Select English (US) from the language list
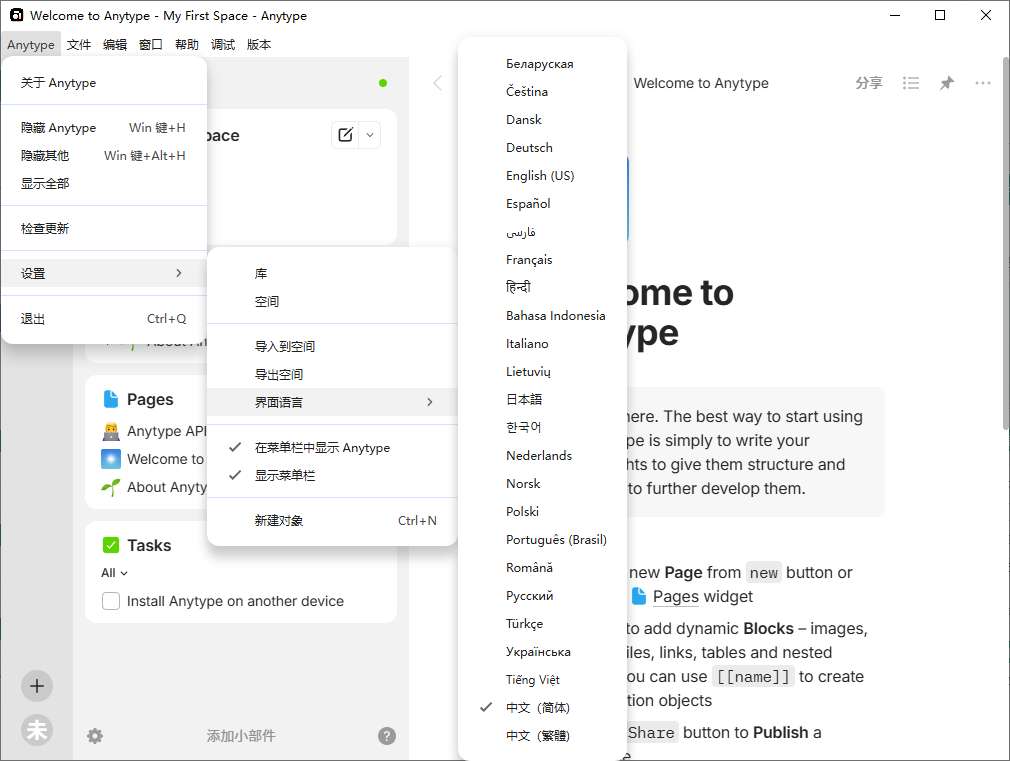This screenshot has width=1010, height=761. tap(540, 175)
